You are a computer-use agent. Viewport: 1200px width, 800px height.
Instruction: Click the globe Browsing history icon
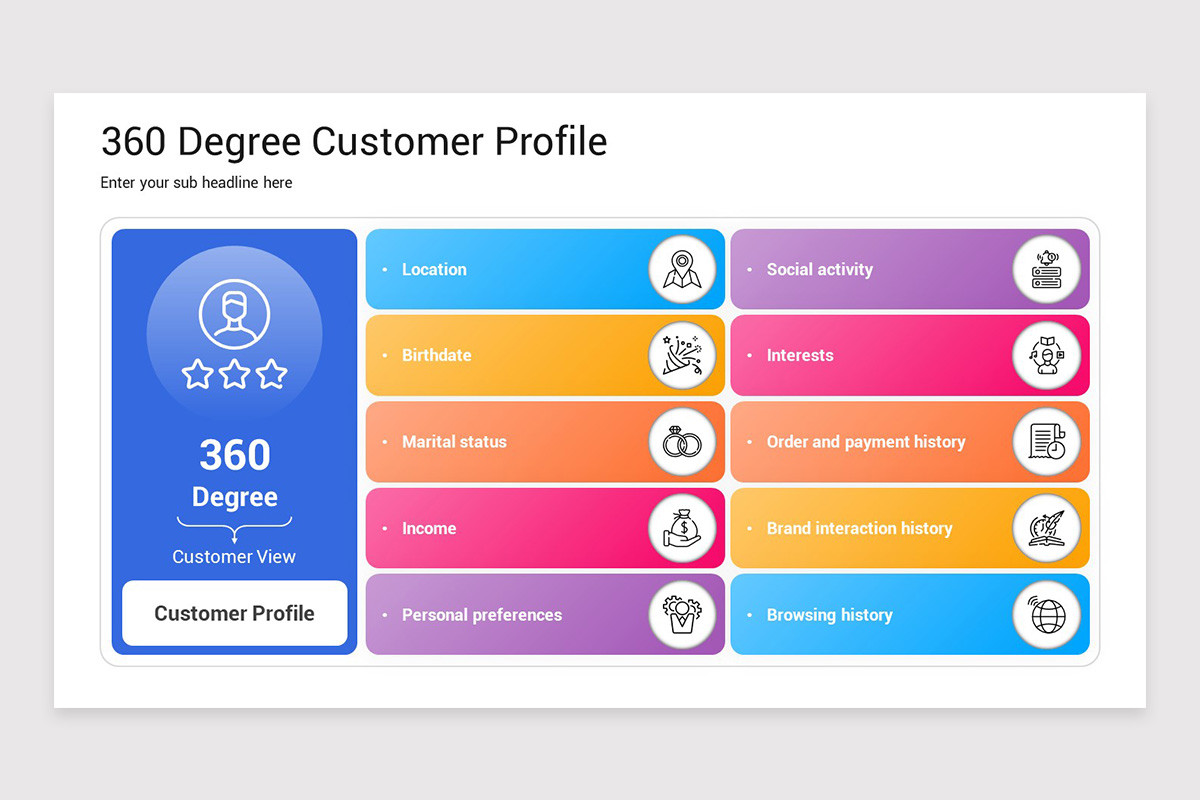1047,614
